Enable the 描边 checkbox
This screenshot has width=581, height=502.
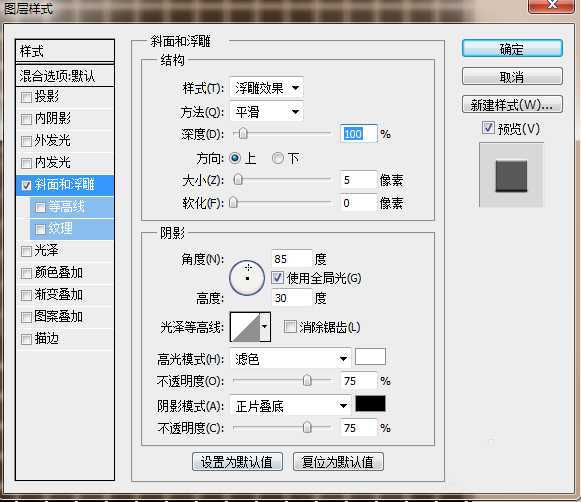[x=26, y=339]
